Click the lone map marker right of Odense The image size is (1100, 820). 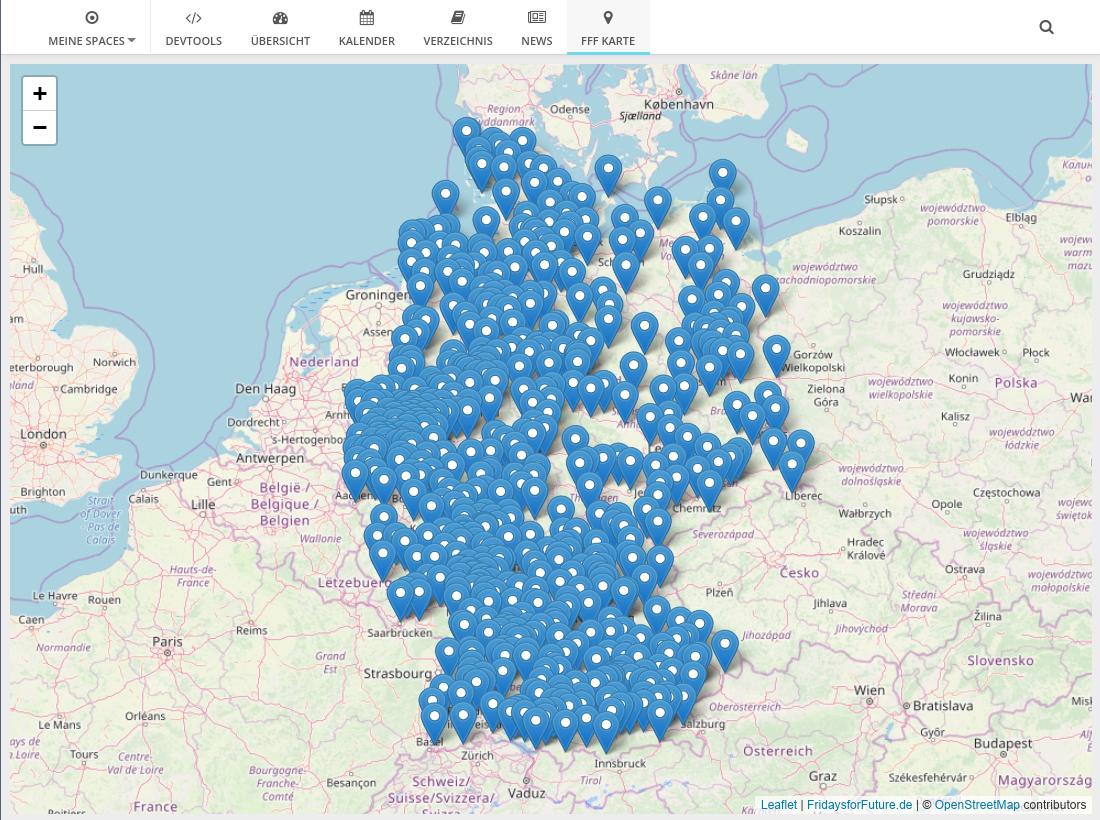pos(608,174)
